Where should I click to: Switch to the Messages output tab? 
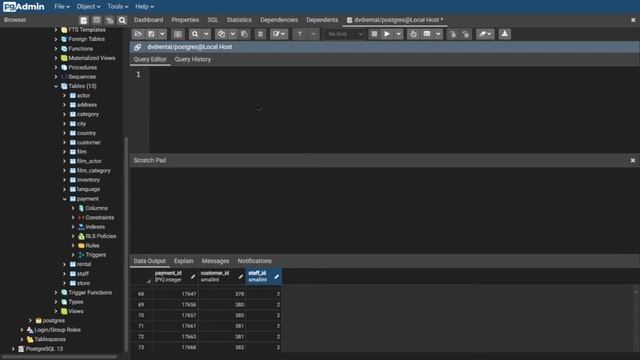tap(216, 261)
